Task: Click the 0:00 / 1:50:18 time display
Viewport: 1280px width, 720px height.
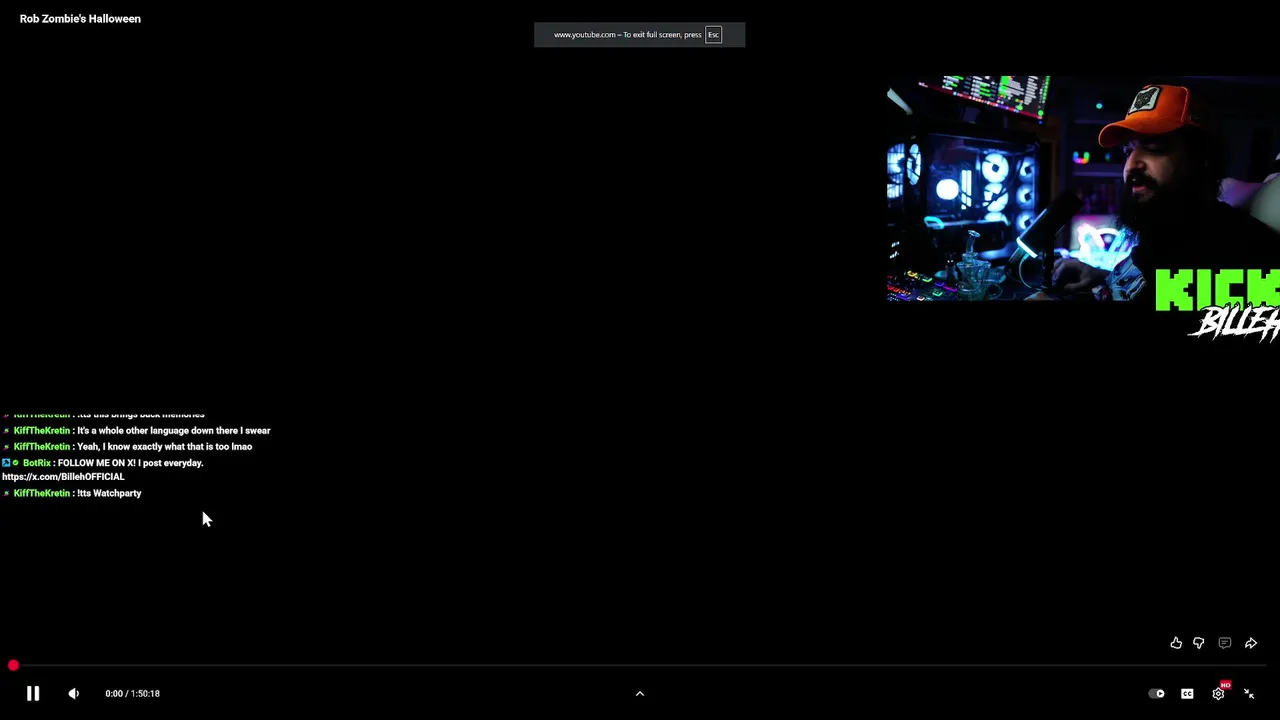Action: coord(132,693)
